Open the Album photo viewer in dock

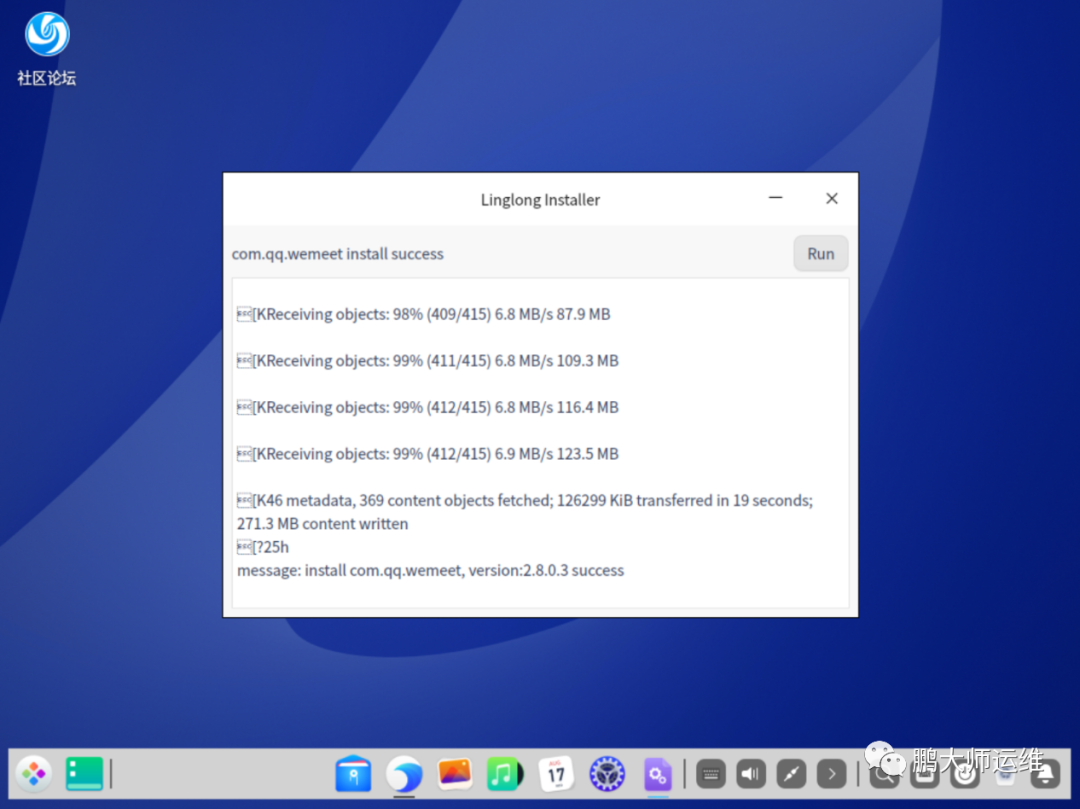point(455,774)
